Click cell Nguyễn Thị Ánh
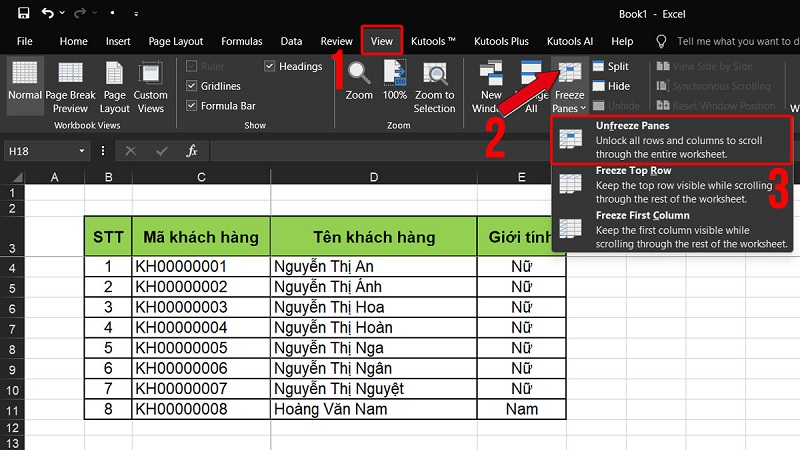 [374, 287]
